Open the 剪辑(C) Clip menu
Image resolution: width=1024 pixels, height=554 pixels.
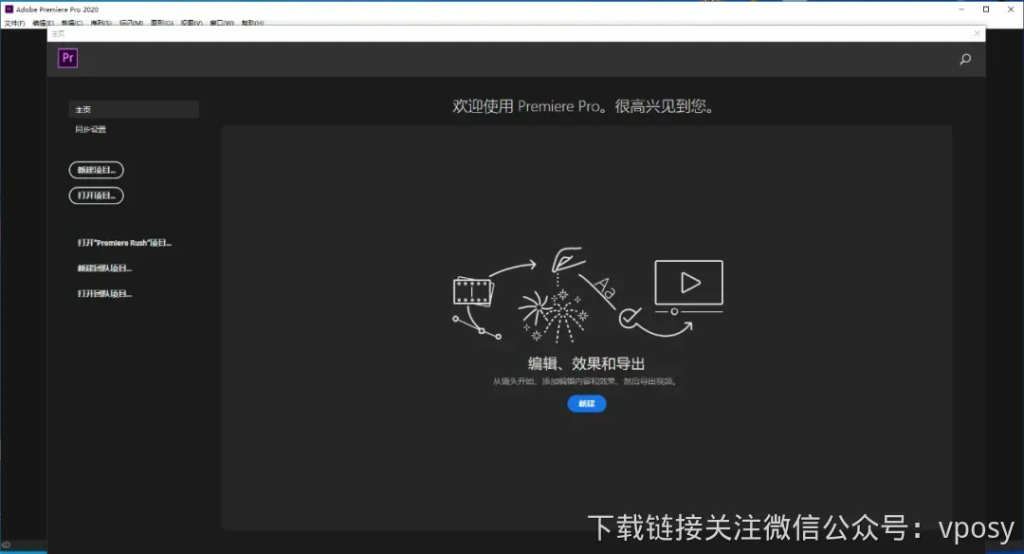72,23
